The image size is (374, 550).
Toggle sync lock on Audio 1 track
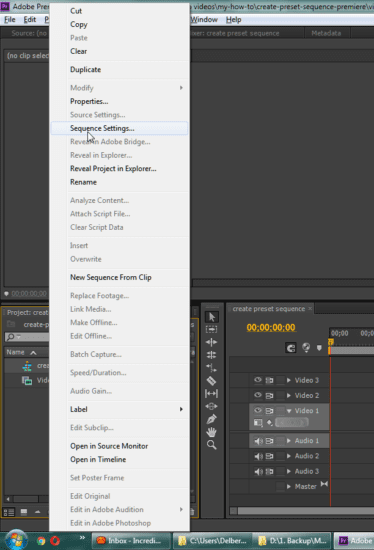[x=269, y=441]
